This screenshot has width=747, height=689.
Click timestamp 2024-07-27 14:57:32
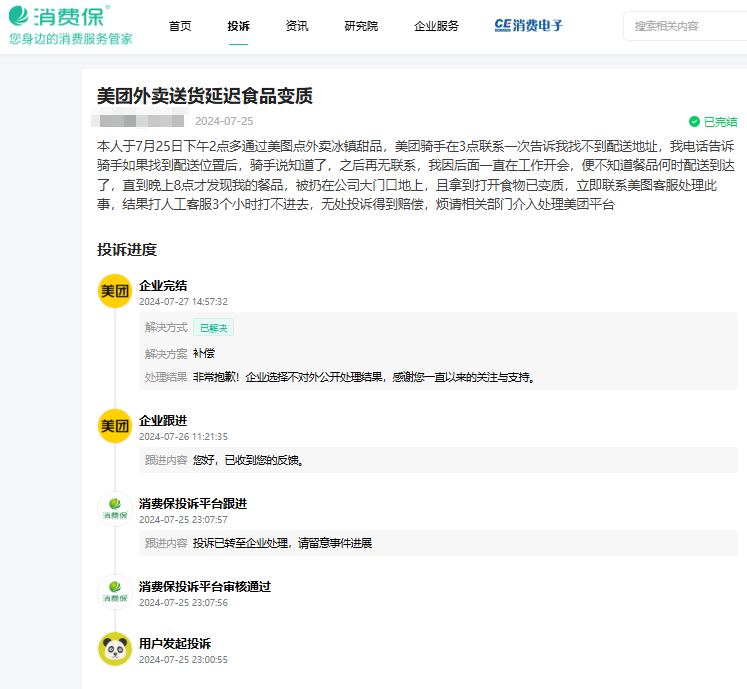click(183, 302)
